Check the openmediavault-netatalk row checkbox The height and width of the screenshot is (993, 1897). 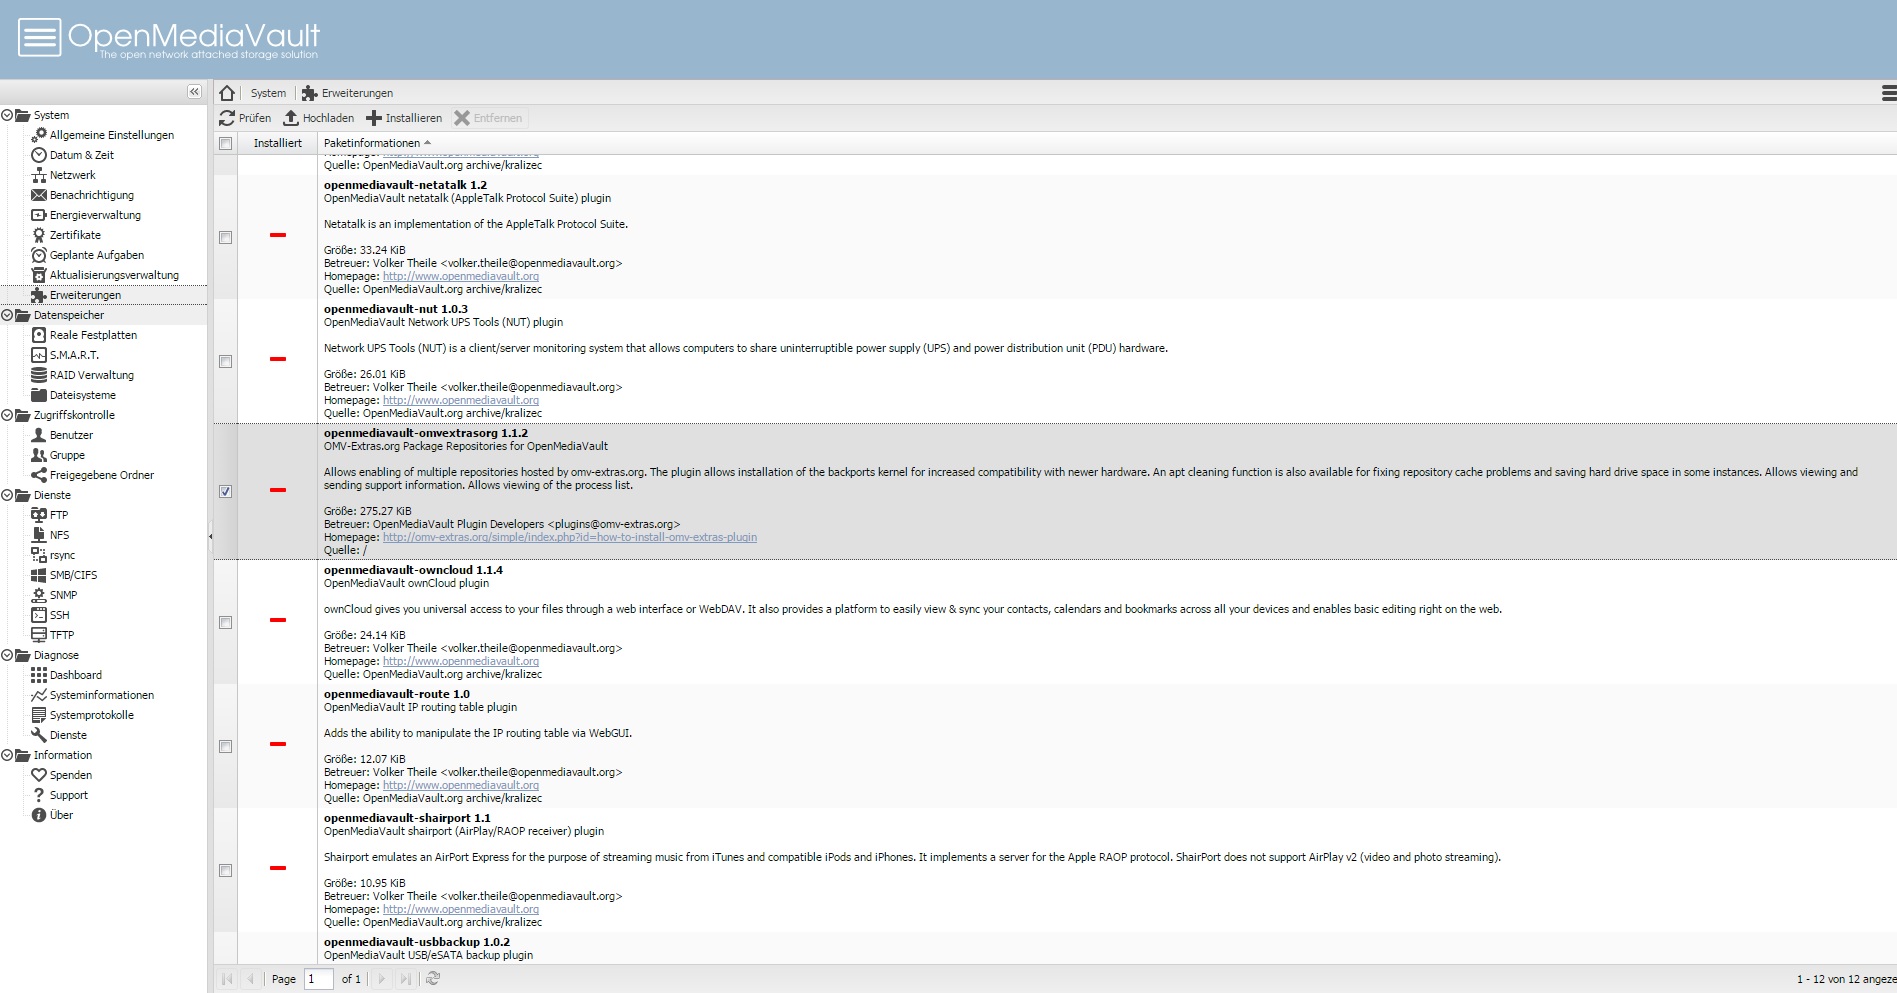[226, 237]
